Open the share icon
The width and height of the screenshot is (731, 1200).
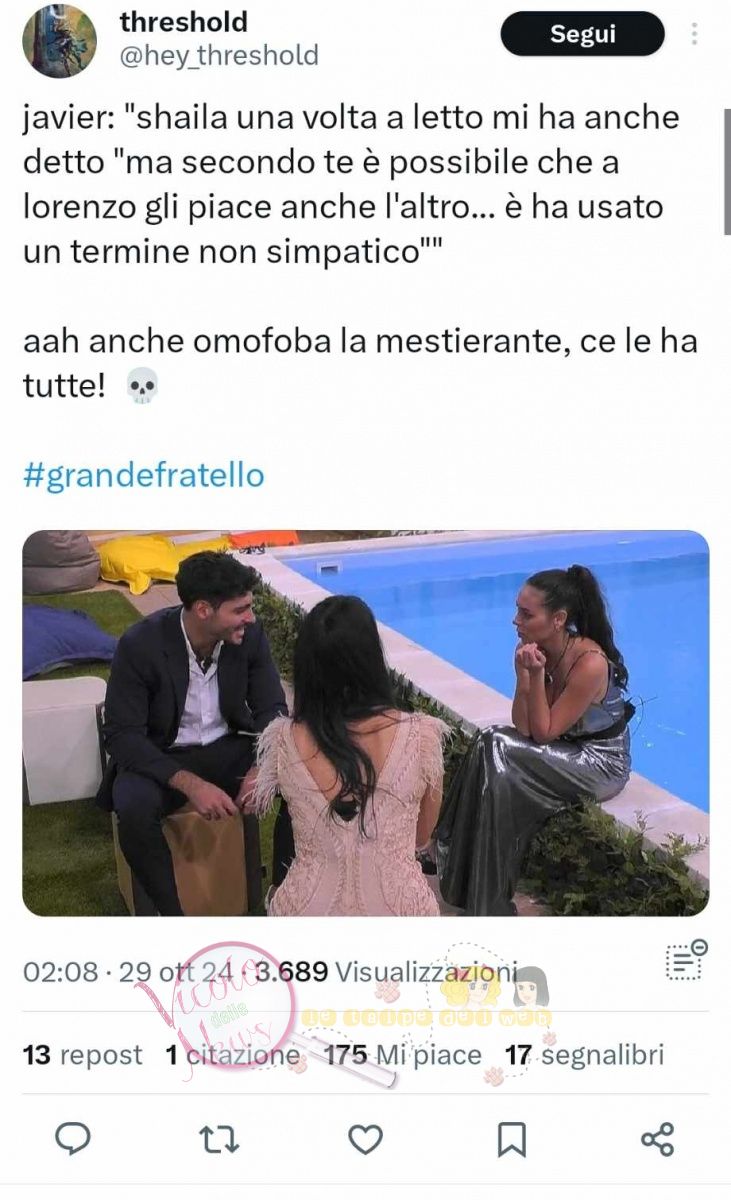657,1139
